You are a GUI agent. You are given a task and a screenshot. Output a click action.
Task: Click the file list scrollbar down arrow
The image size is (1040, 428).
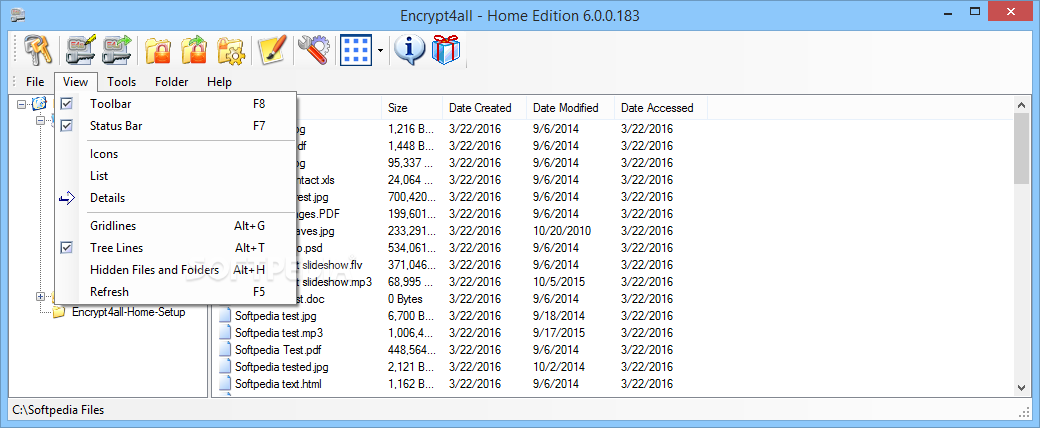pyautogui.click(x=1021, y=388)
